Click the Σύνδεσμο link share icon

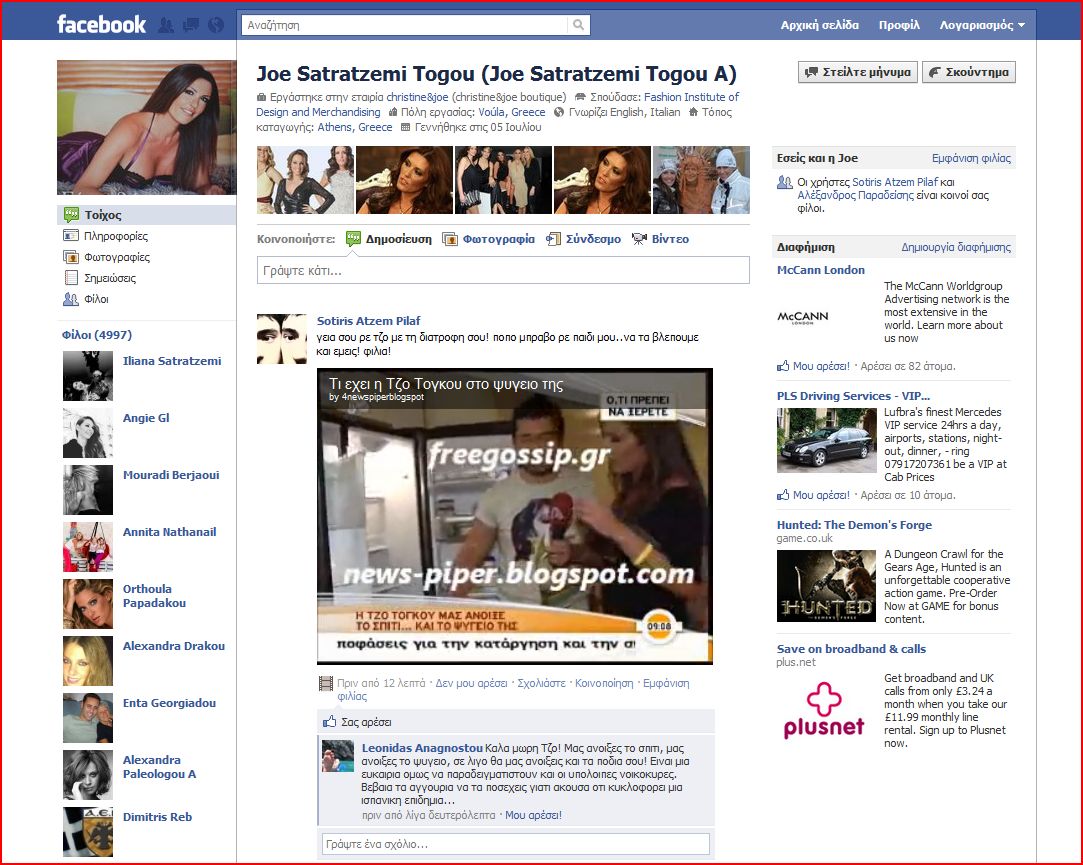[x=553, y=239]
